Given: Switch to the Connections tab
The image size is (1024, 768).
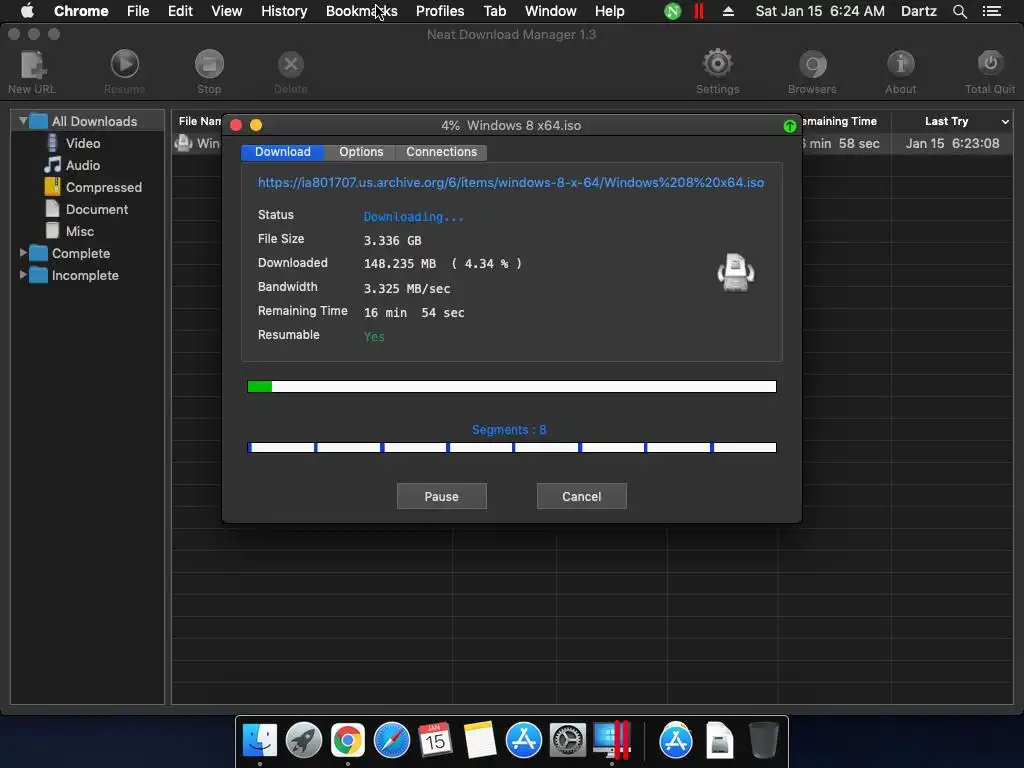Looking at the screenshot, I should 441,152.
